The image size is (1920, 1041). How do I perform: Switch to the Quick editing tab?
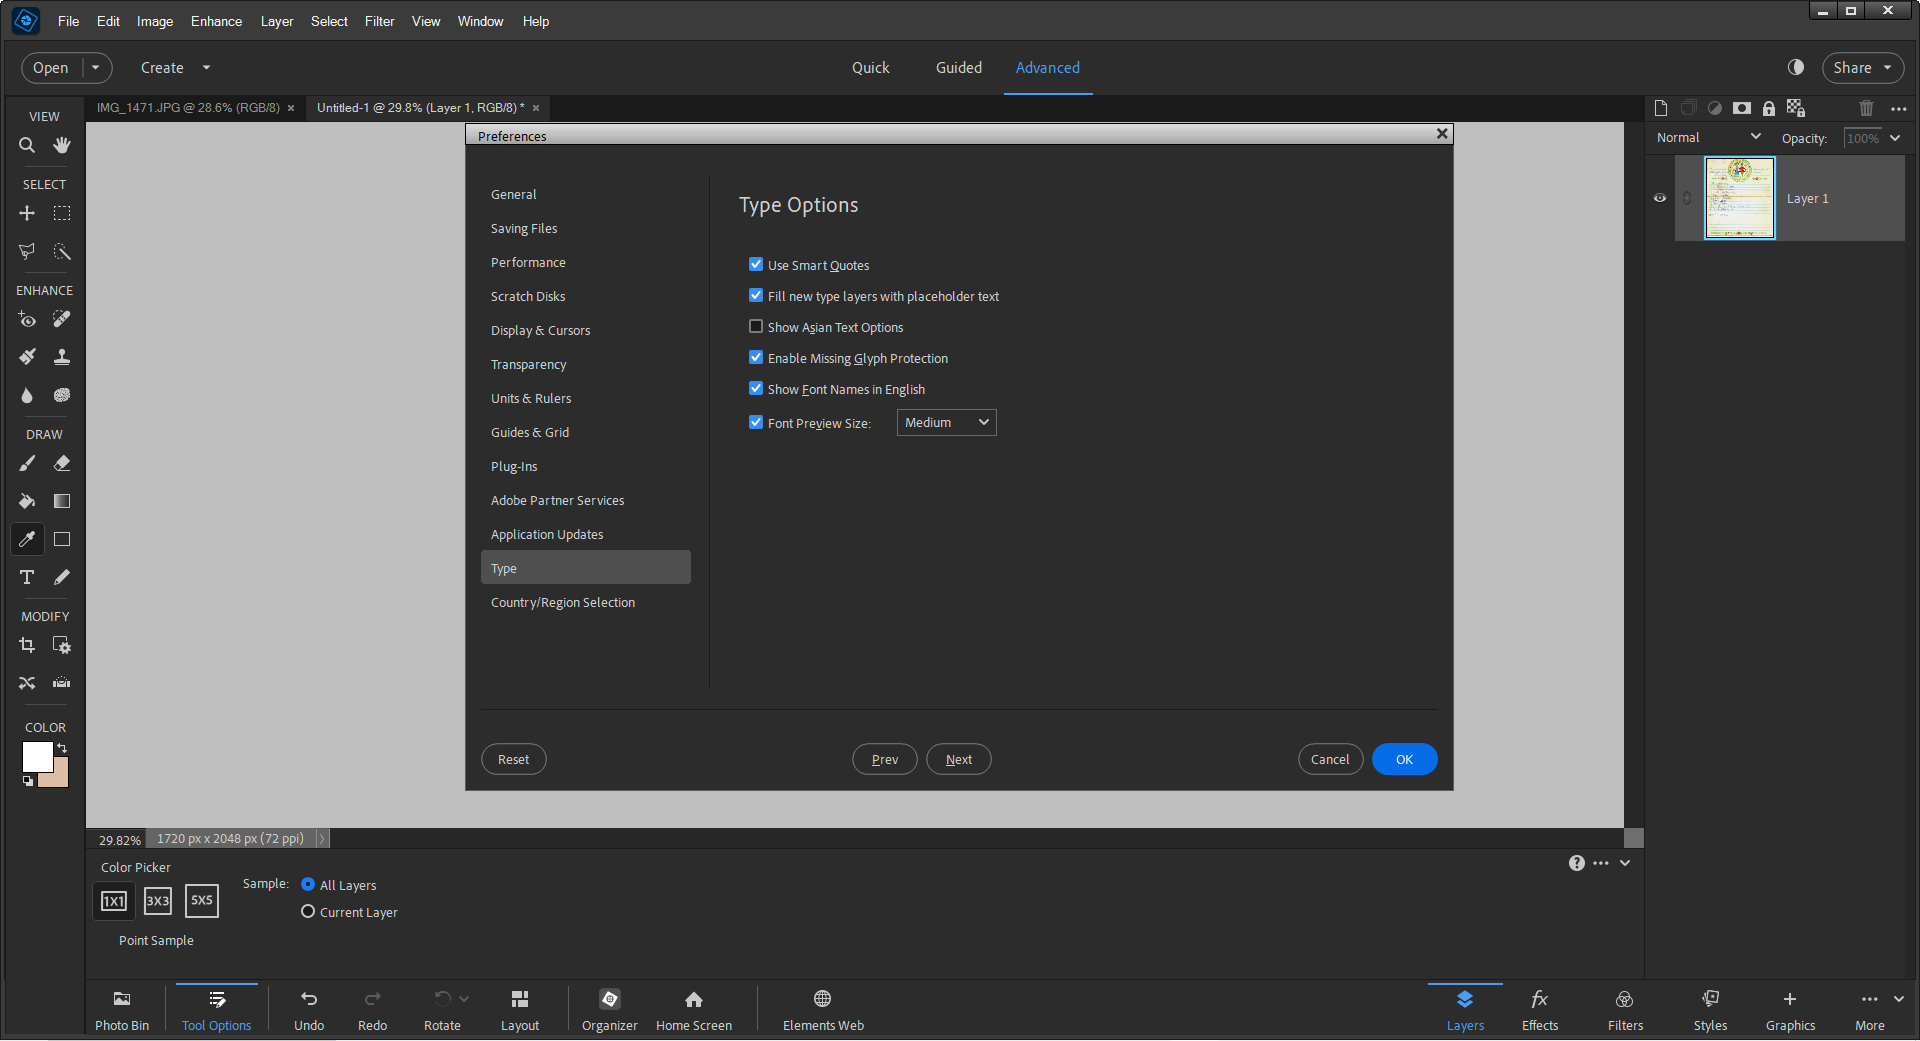click(869, 67)
